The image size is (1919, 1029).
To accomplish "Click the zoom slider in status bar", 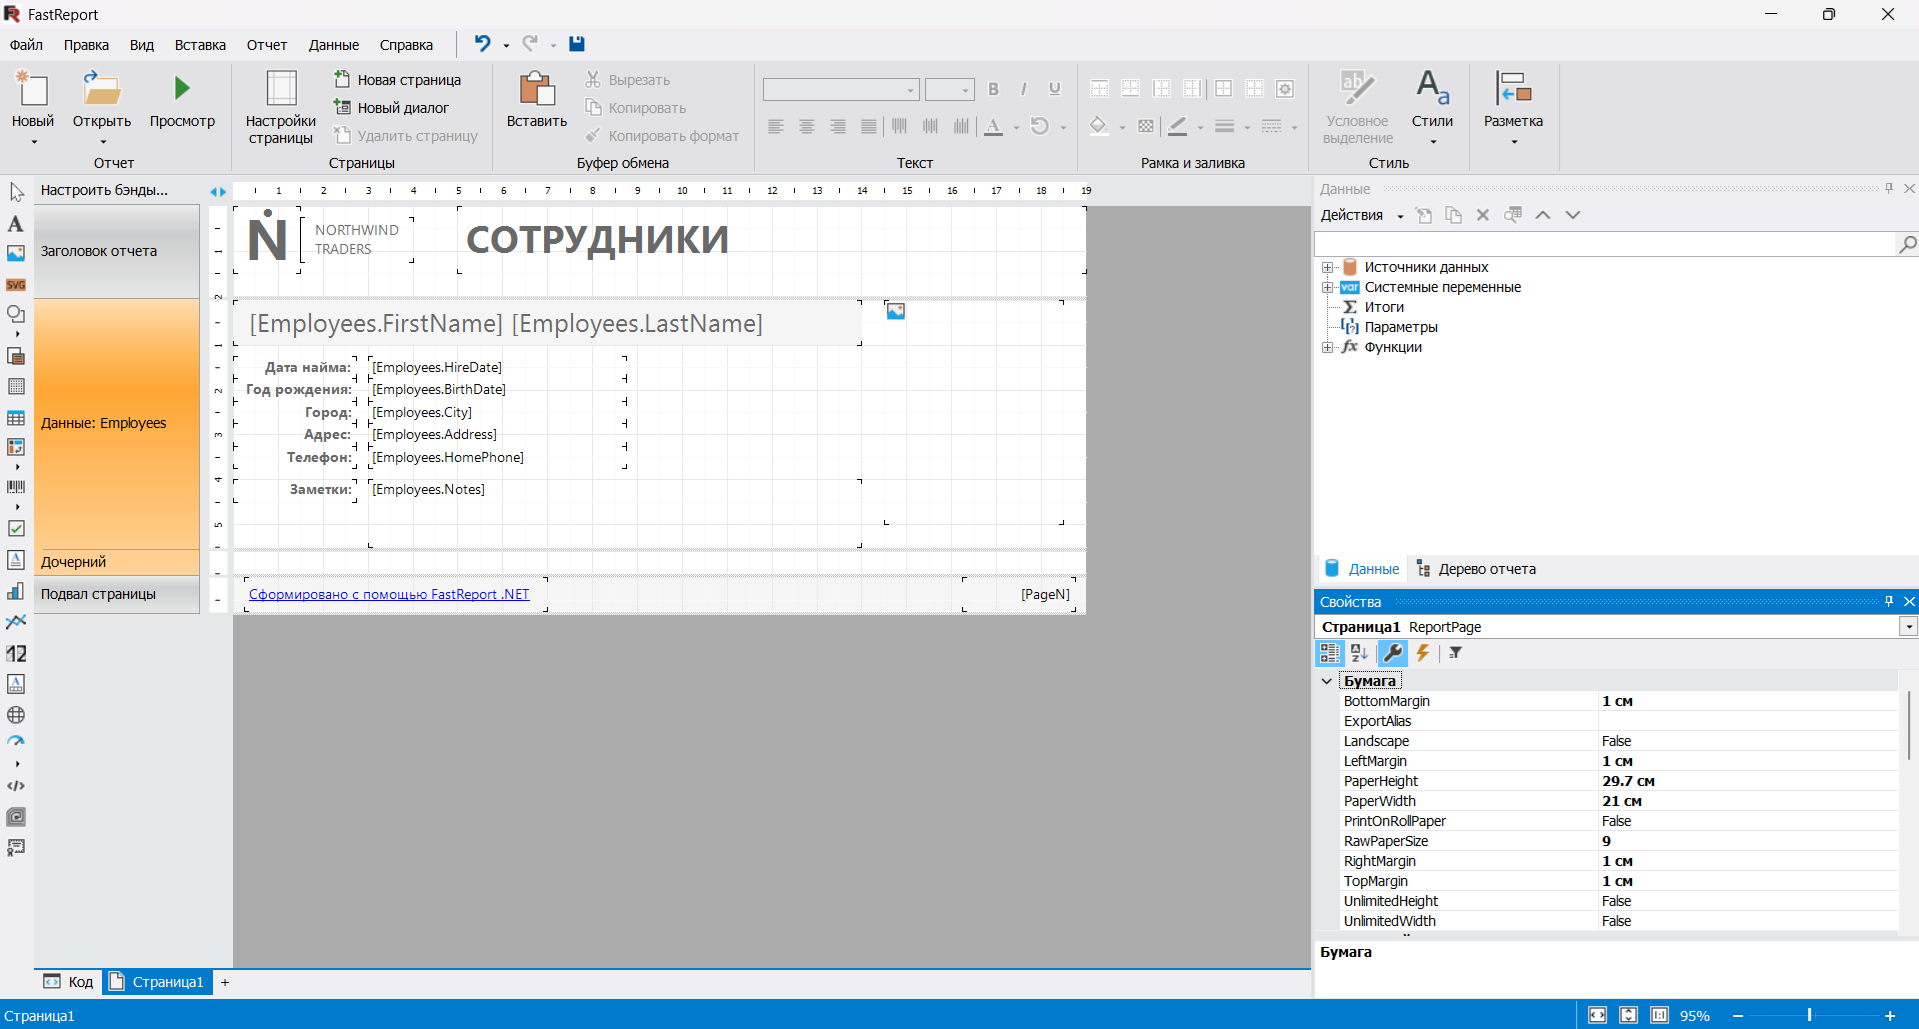I will click(1809, 1015).
